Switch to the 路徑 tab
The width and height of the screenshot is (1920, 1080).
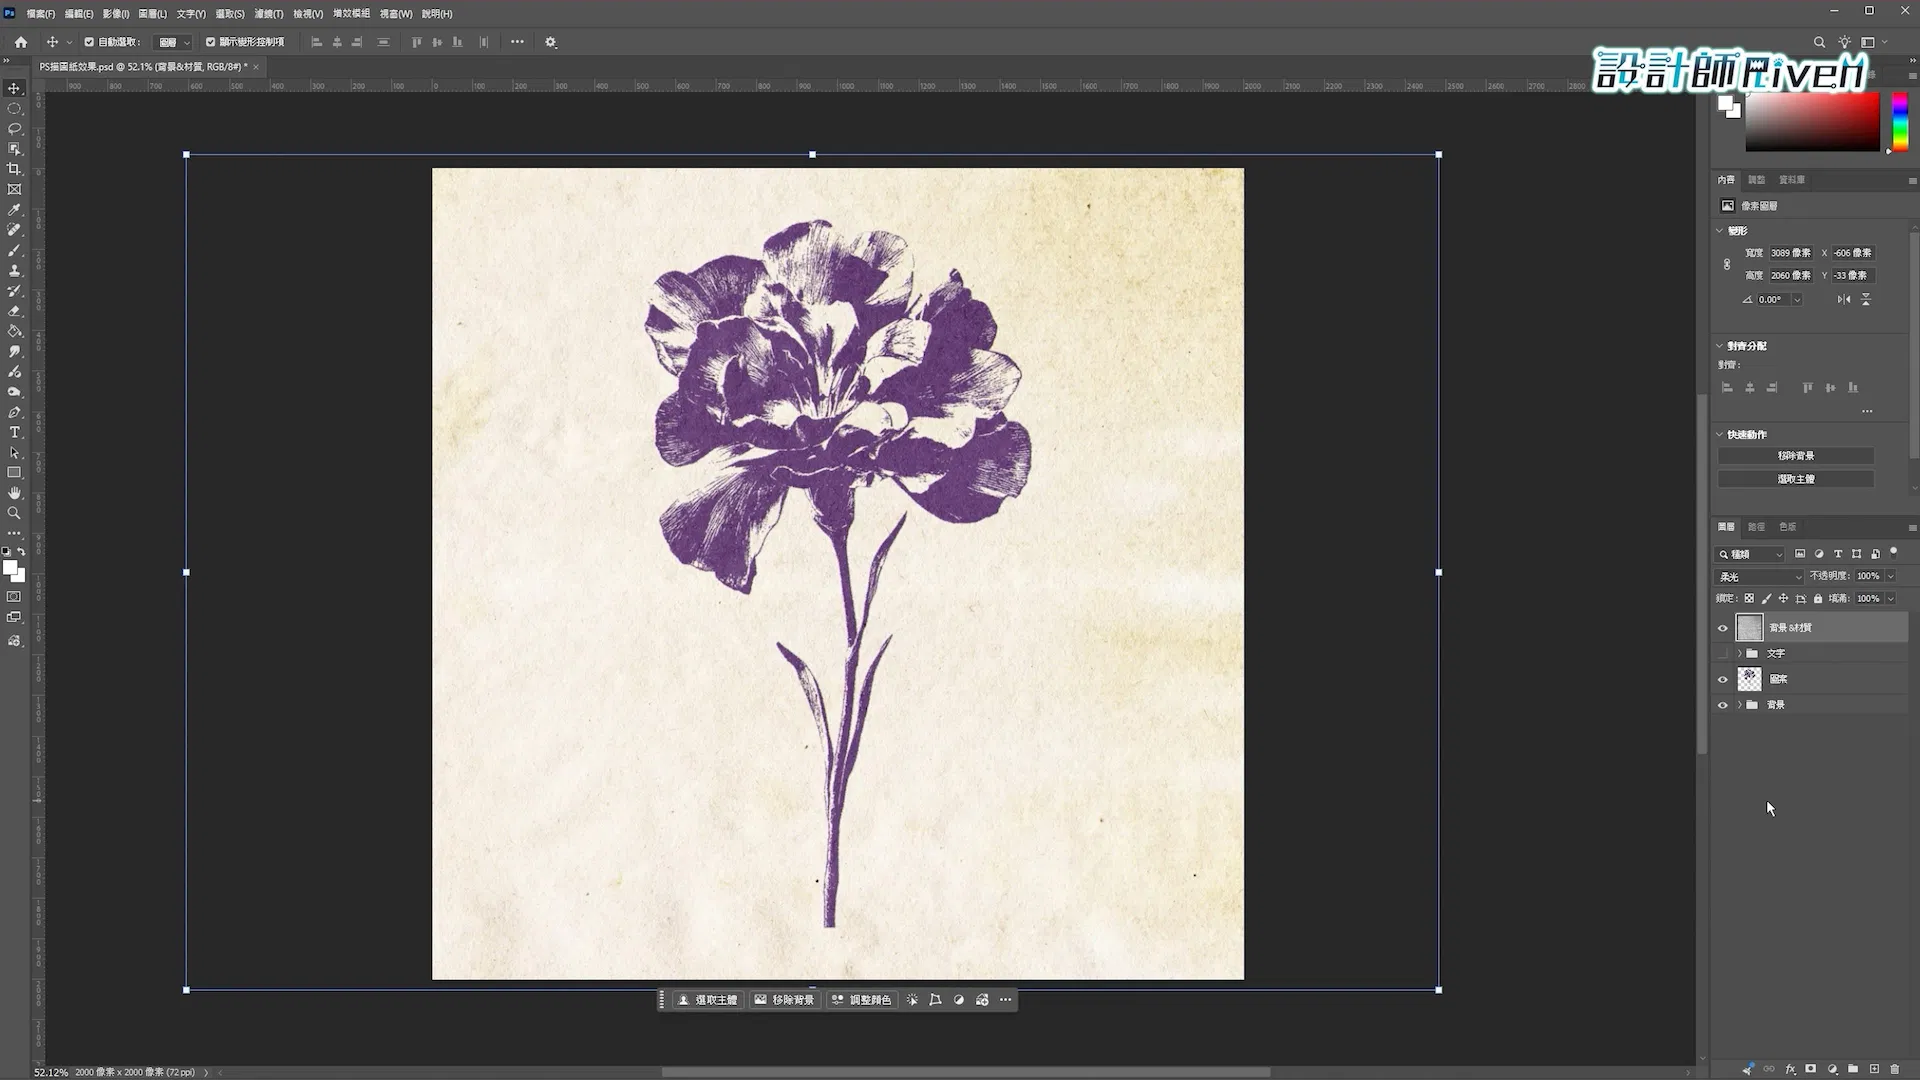pos(1757,527)
